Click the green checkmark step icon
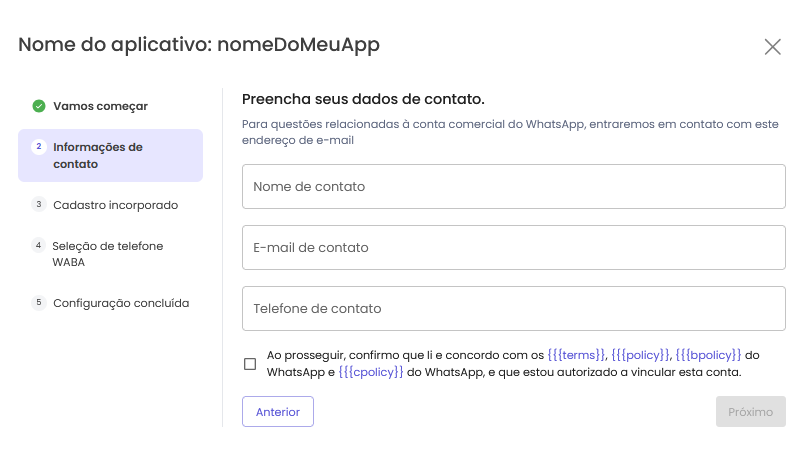The height and width of the screenshot is (454, 810). (39, 106)
